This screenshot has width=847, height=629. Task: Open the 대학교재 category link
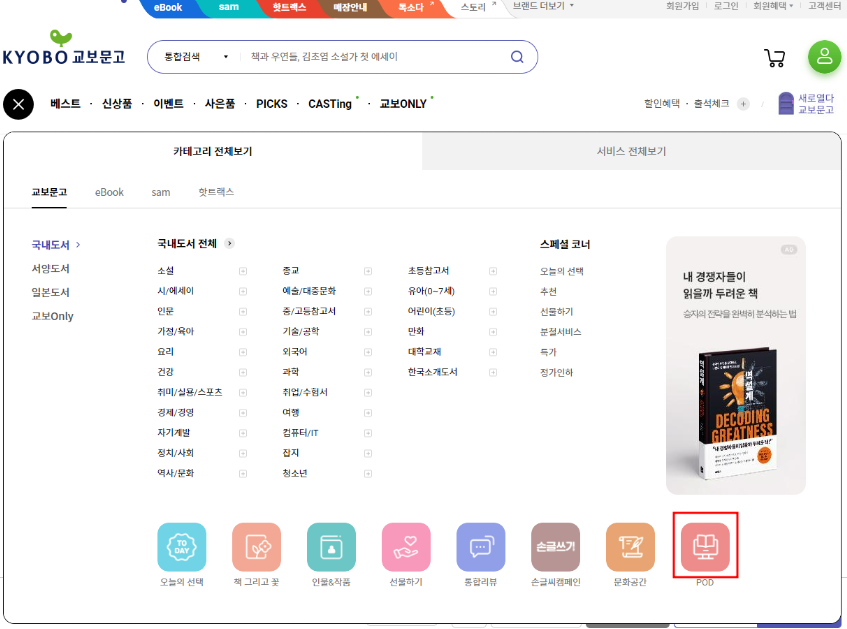click(424, 352)
